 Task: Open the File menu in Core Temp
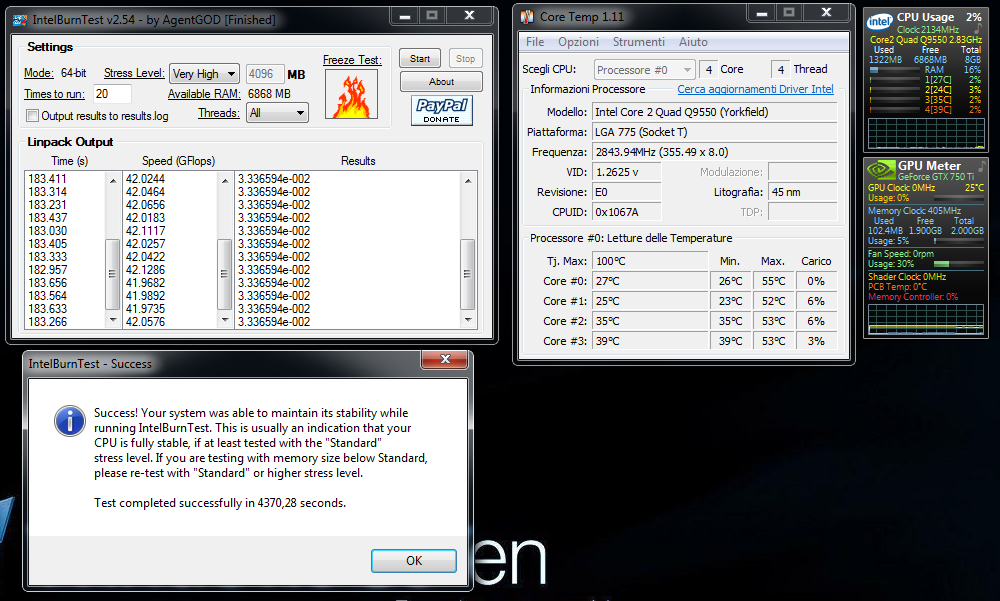click(x=535, y=41)
